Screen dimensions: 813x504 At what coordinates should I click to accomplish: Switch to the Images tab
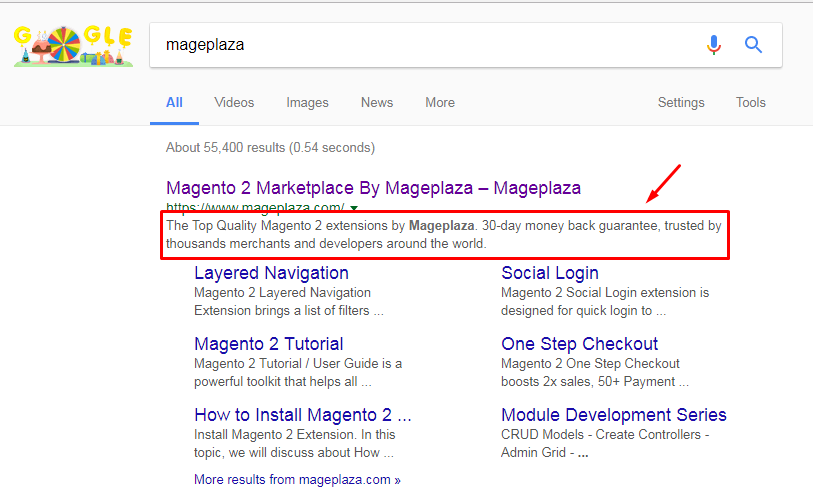[307, 103]
